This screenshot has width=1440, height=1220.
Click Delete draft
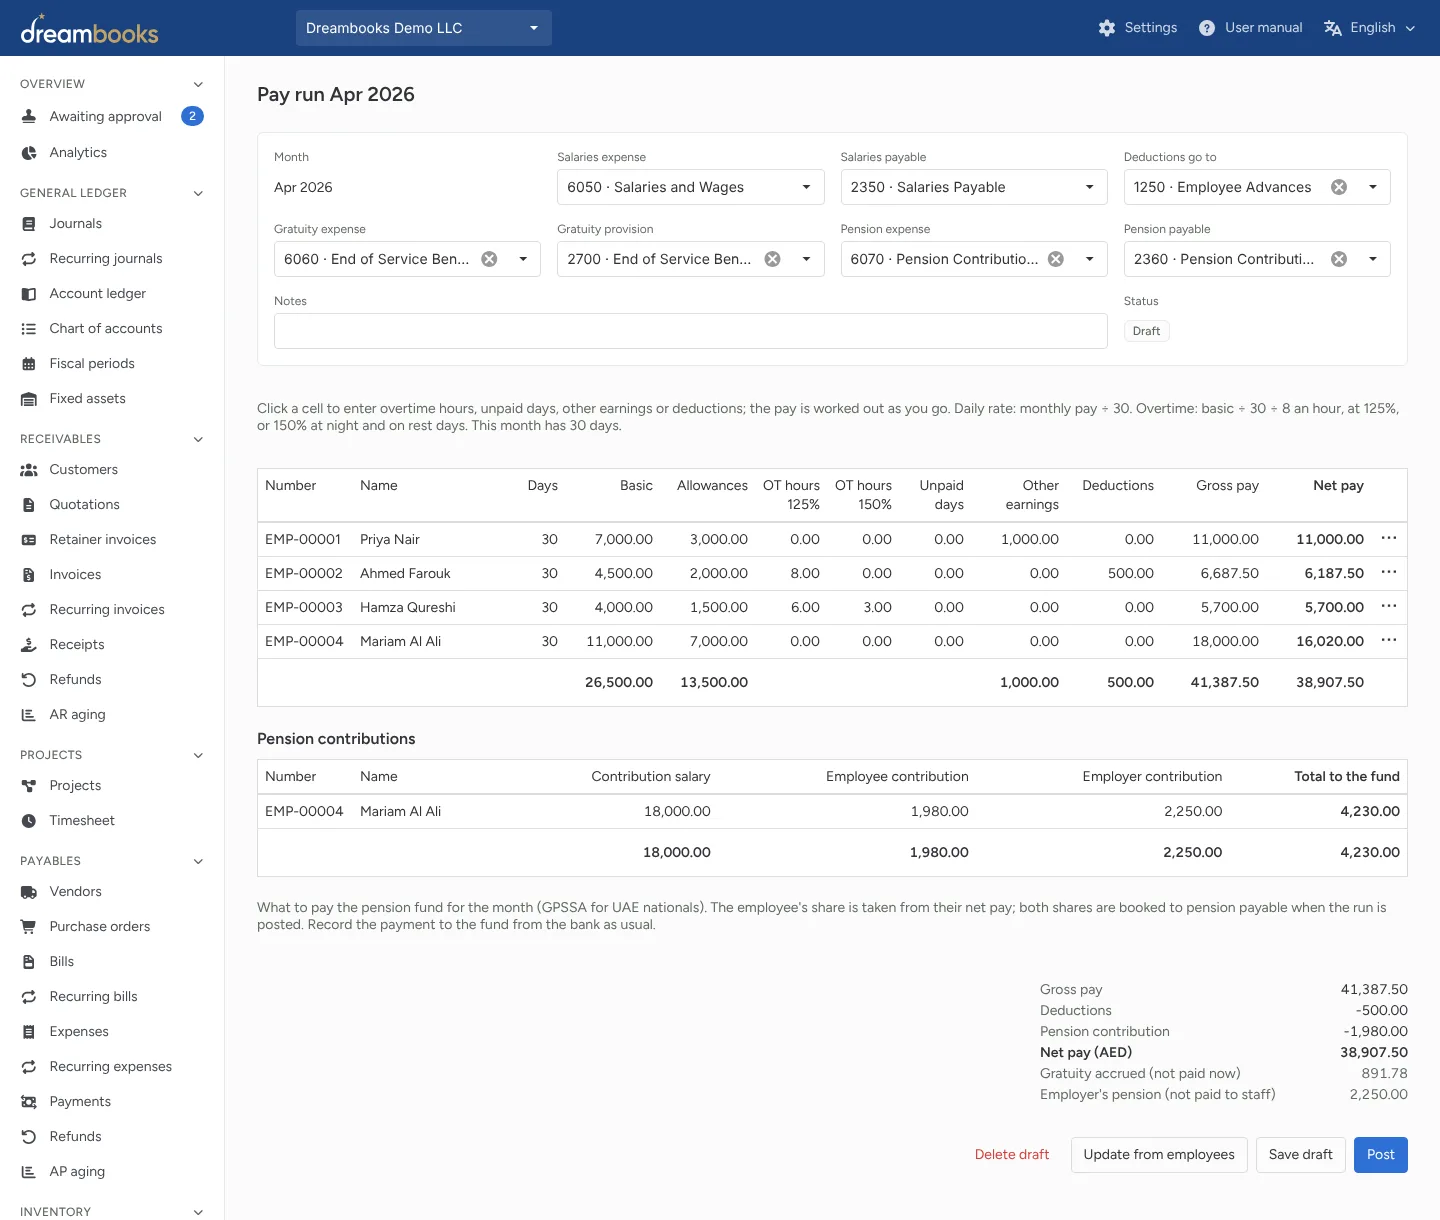click(1012, 1155)
